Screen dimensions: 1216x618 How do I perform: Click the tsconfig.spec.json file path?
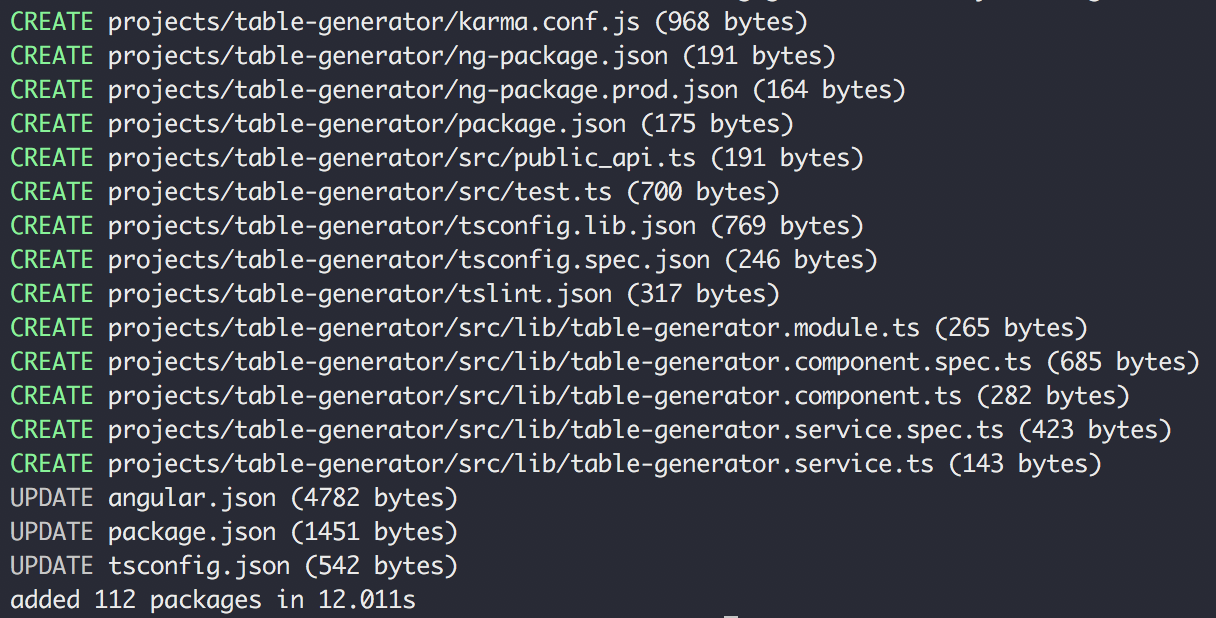[x=409, y=260]
